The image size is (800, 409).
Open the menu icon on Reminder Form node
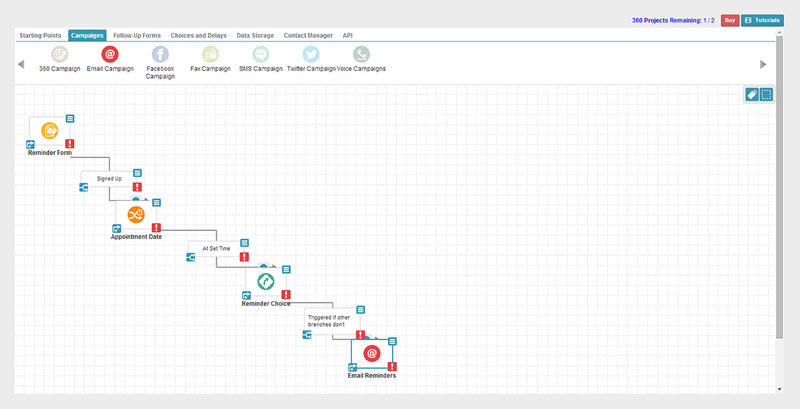click(x=70, y=118)
